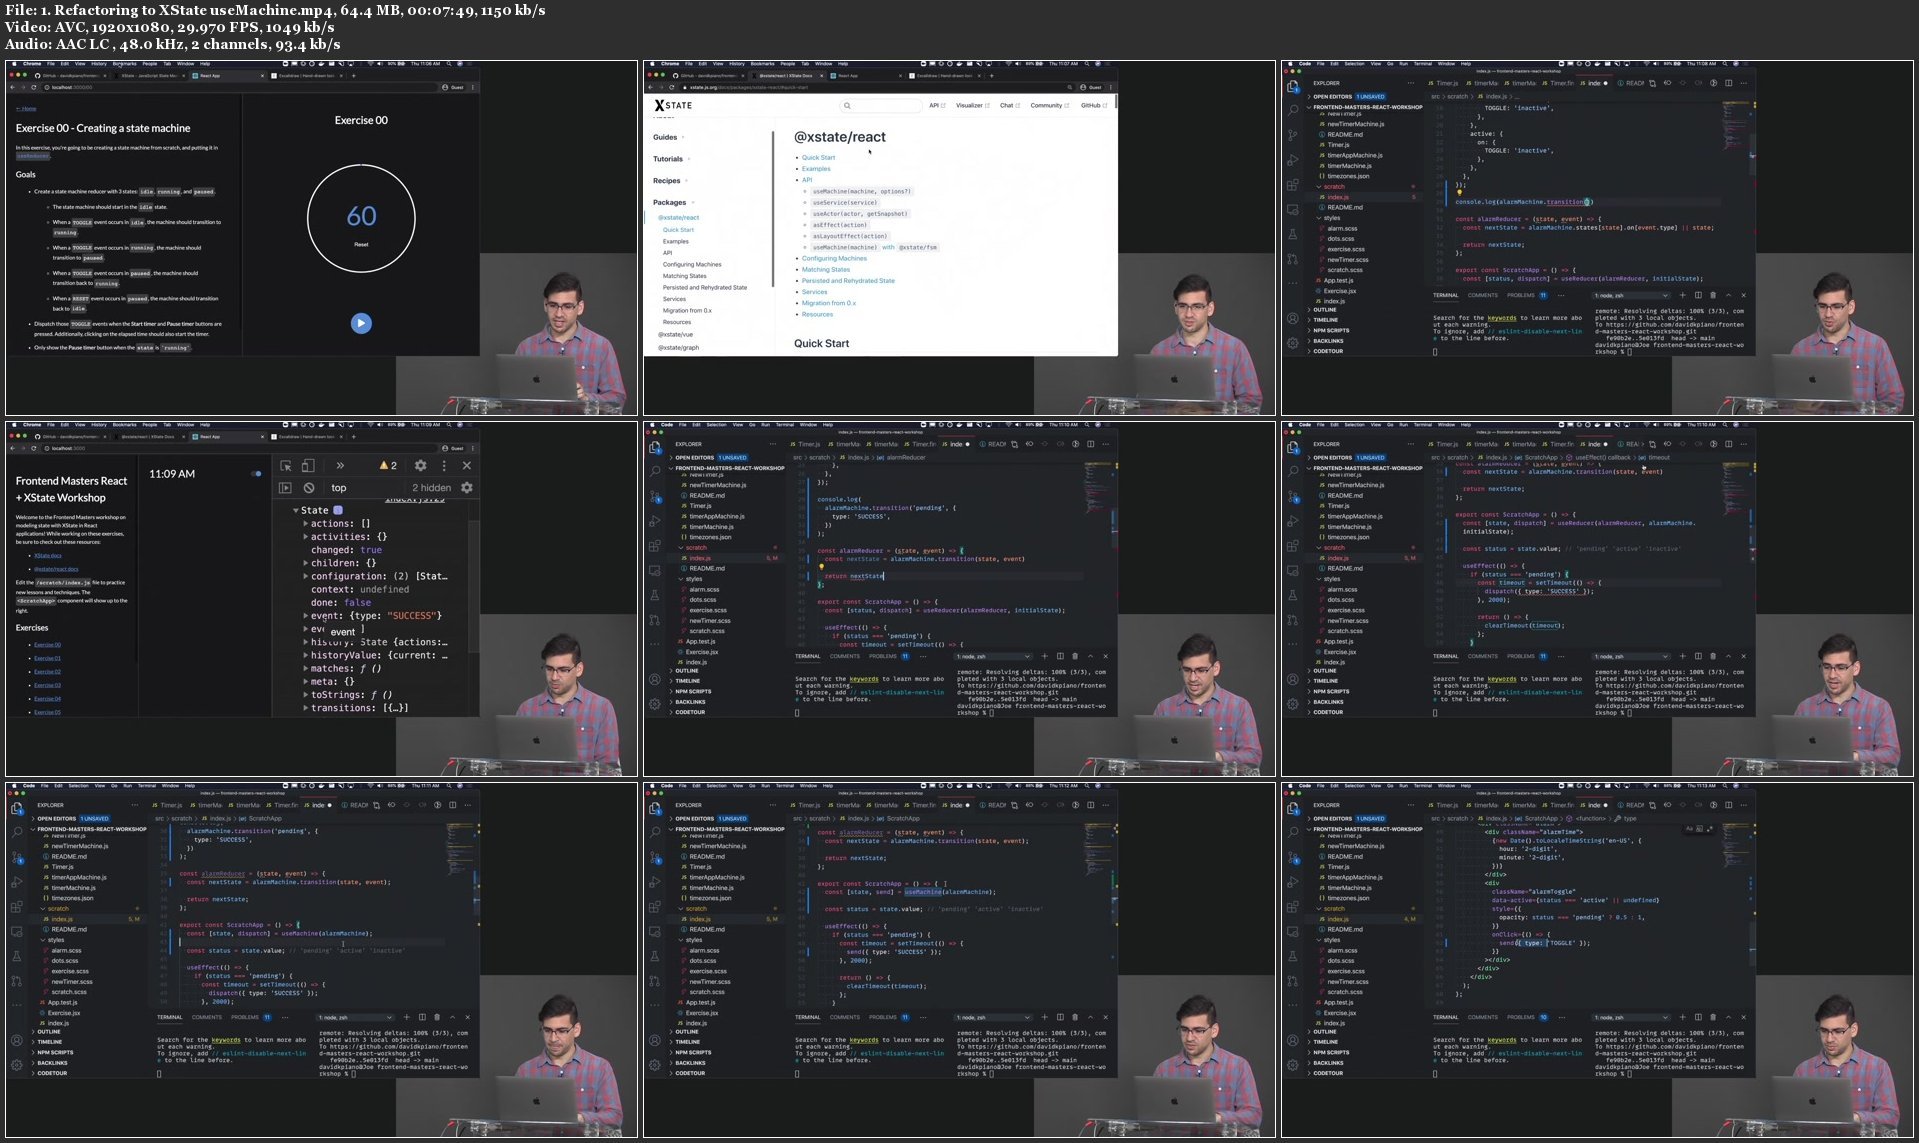Image resolution: width=1919 pixels, height=1143 pixels.
Task: Open the 'Exercise 05' link in the Exercises list
Action: click(x=47, y=712)
